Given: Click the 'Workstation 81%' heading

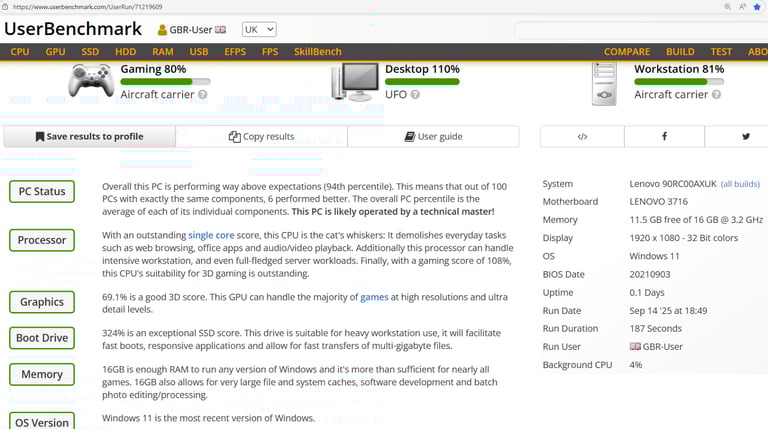Looking at the screenshot, I should coord(679,69).
